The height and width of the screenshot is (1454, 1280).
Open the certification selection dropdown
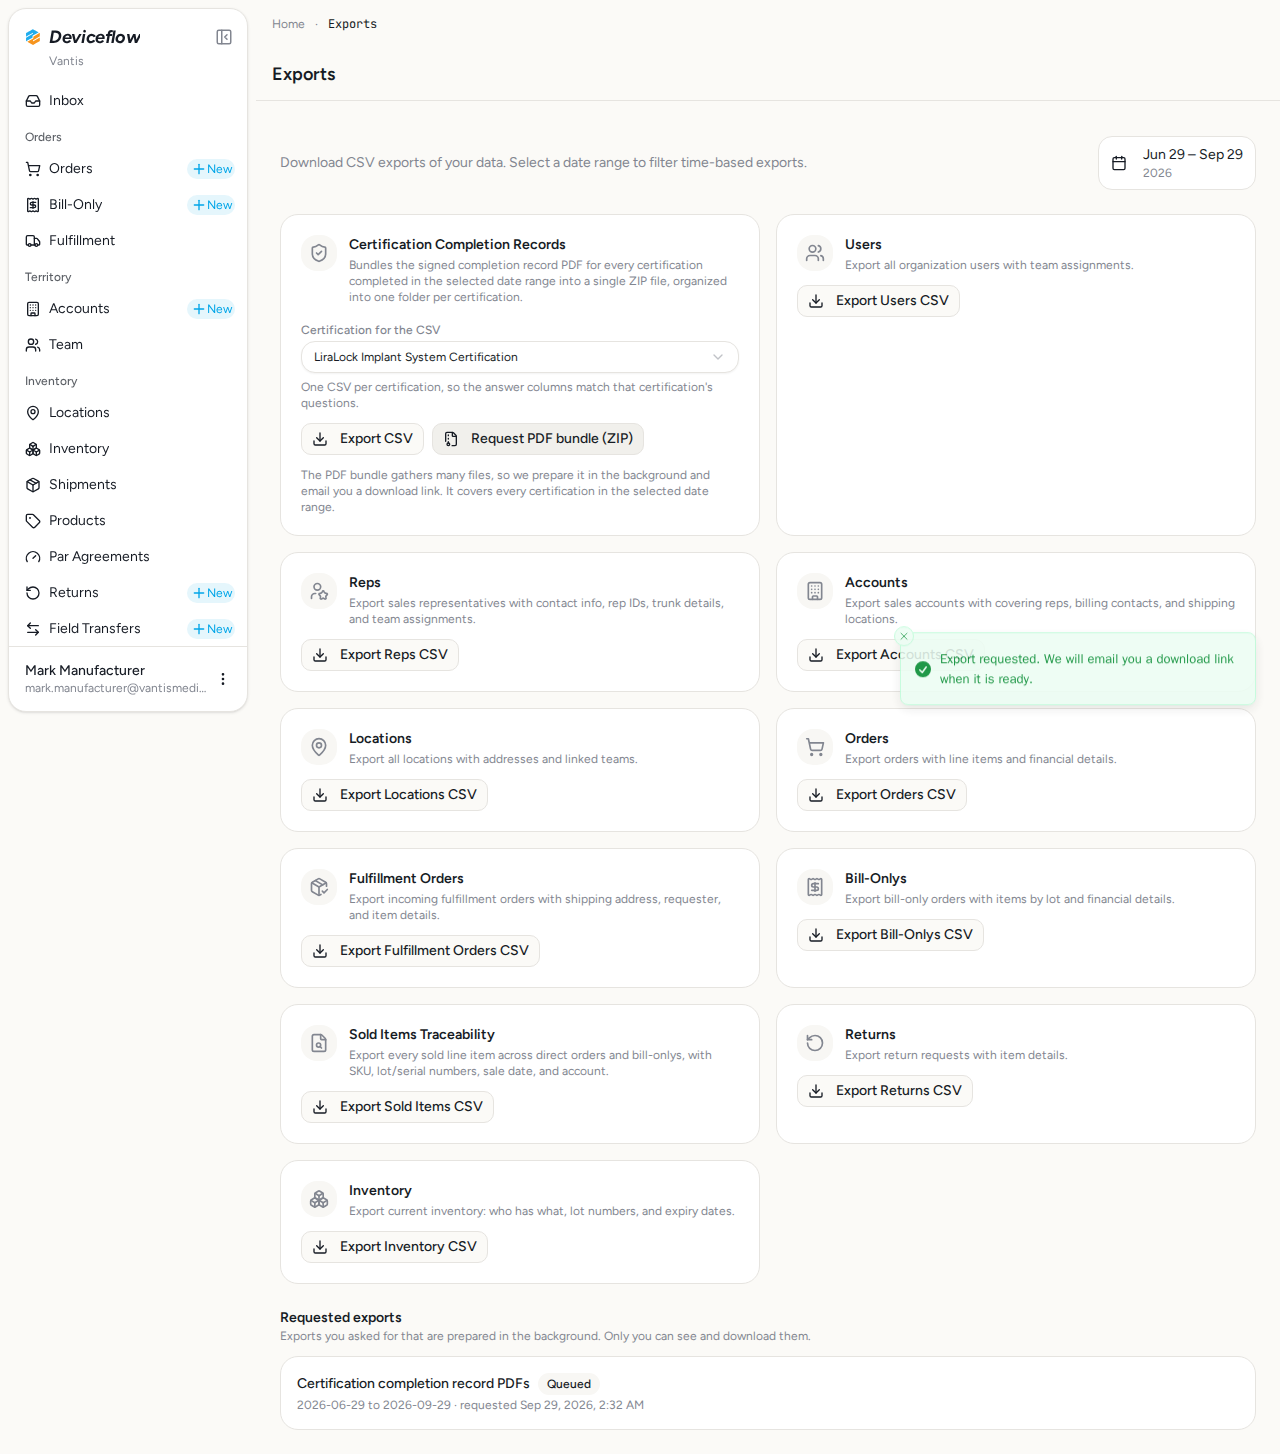pos(520,357)
